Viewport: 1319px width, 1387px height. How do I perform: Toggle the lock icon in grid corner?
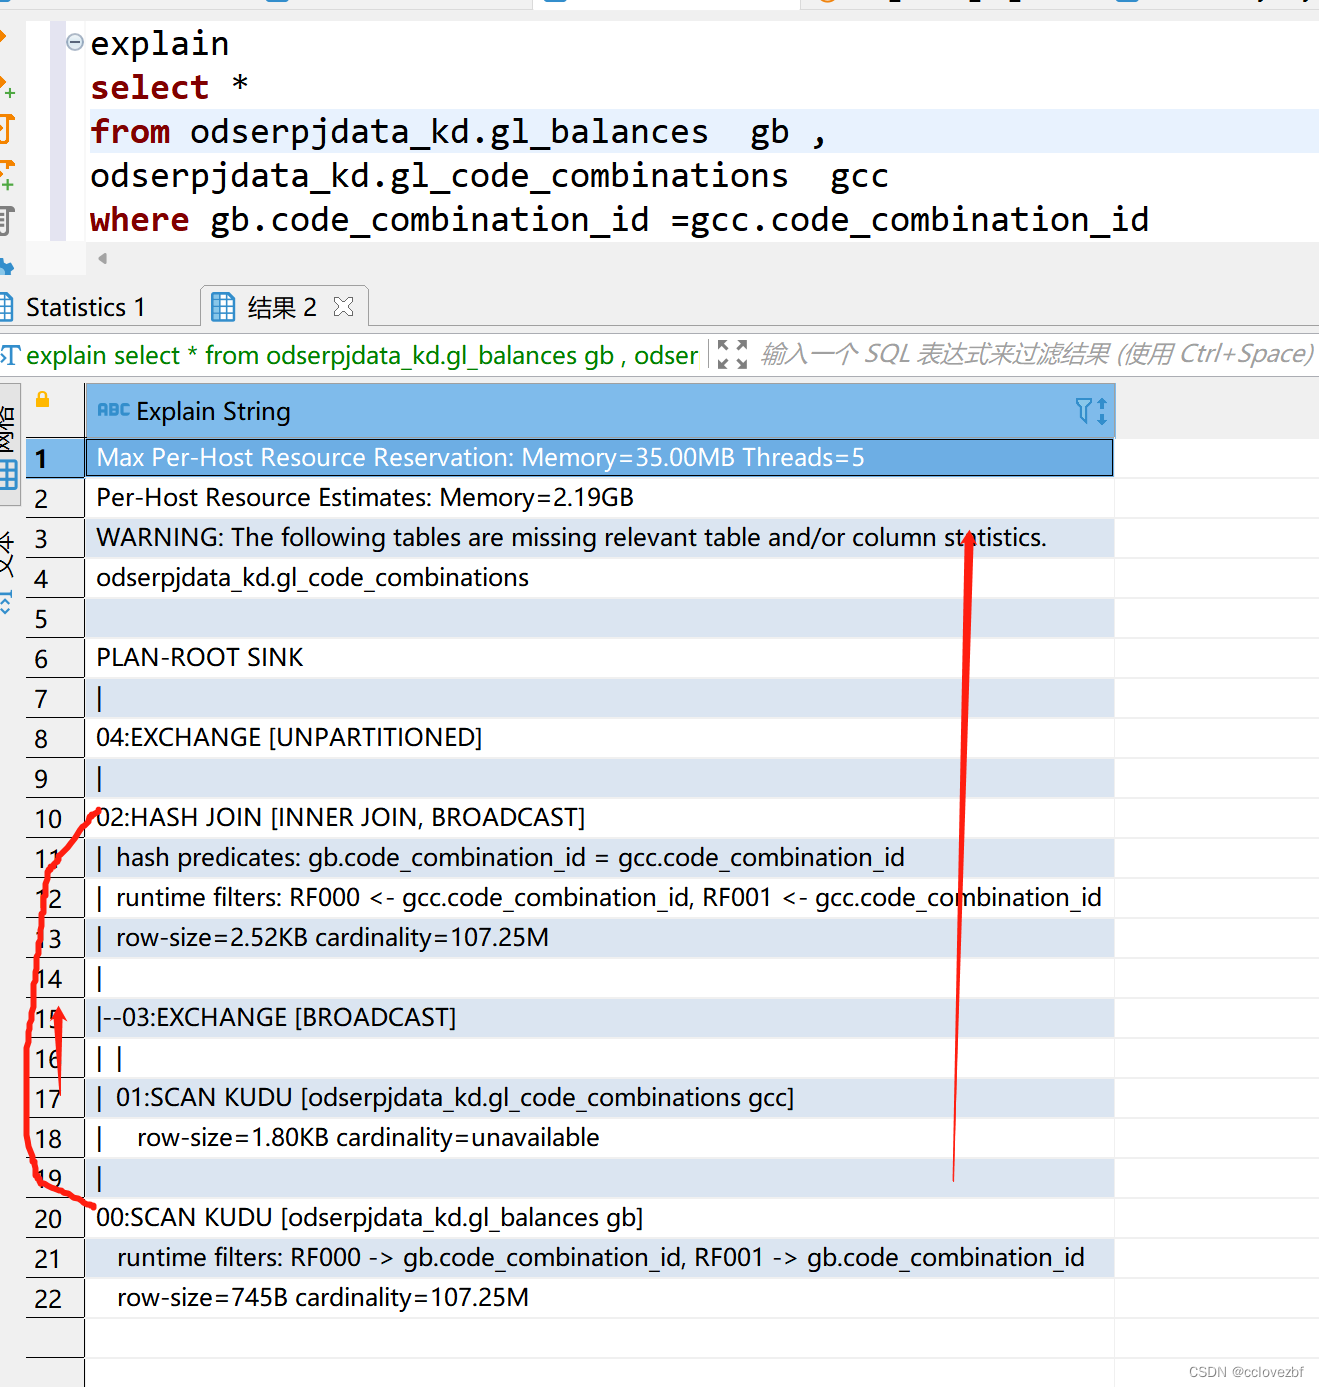[x=41, y=398]
